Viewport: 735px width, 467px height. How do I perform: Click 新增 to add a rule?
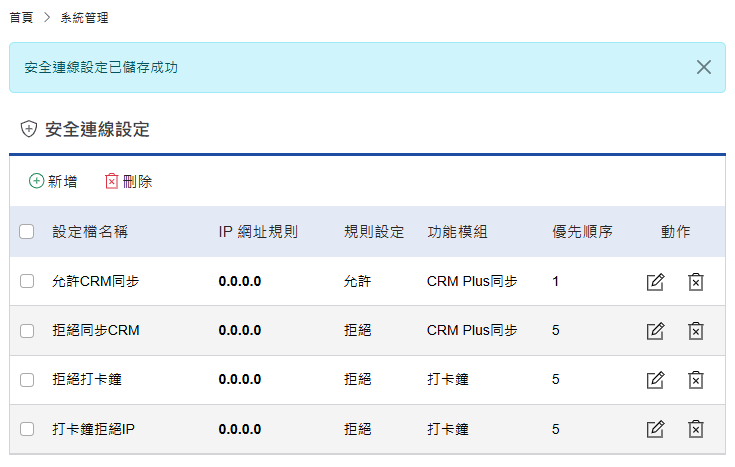coord(53,181)
